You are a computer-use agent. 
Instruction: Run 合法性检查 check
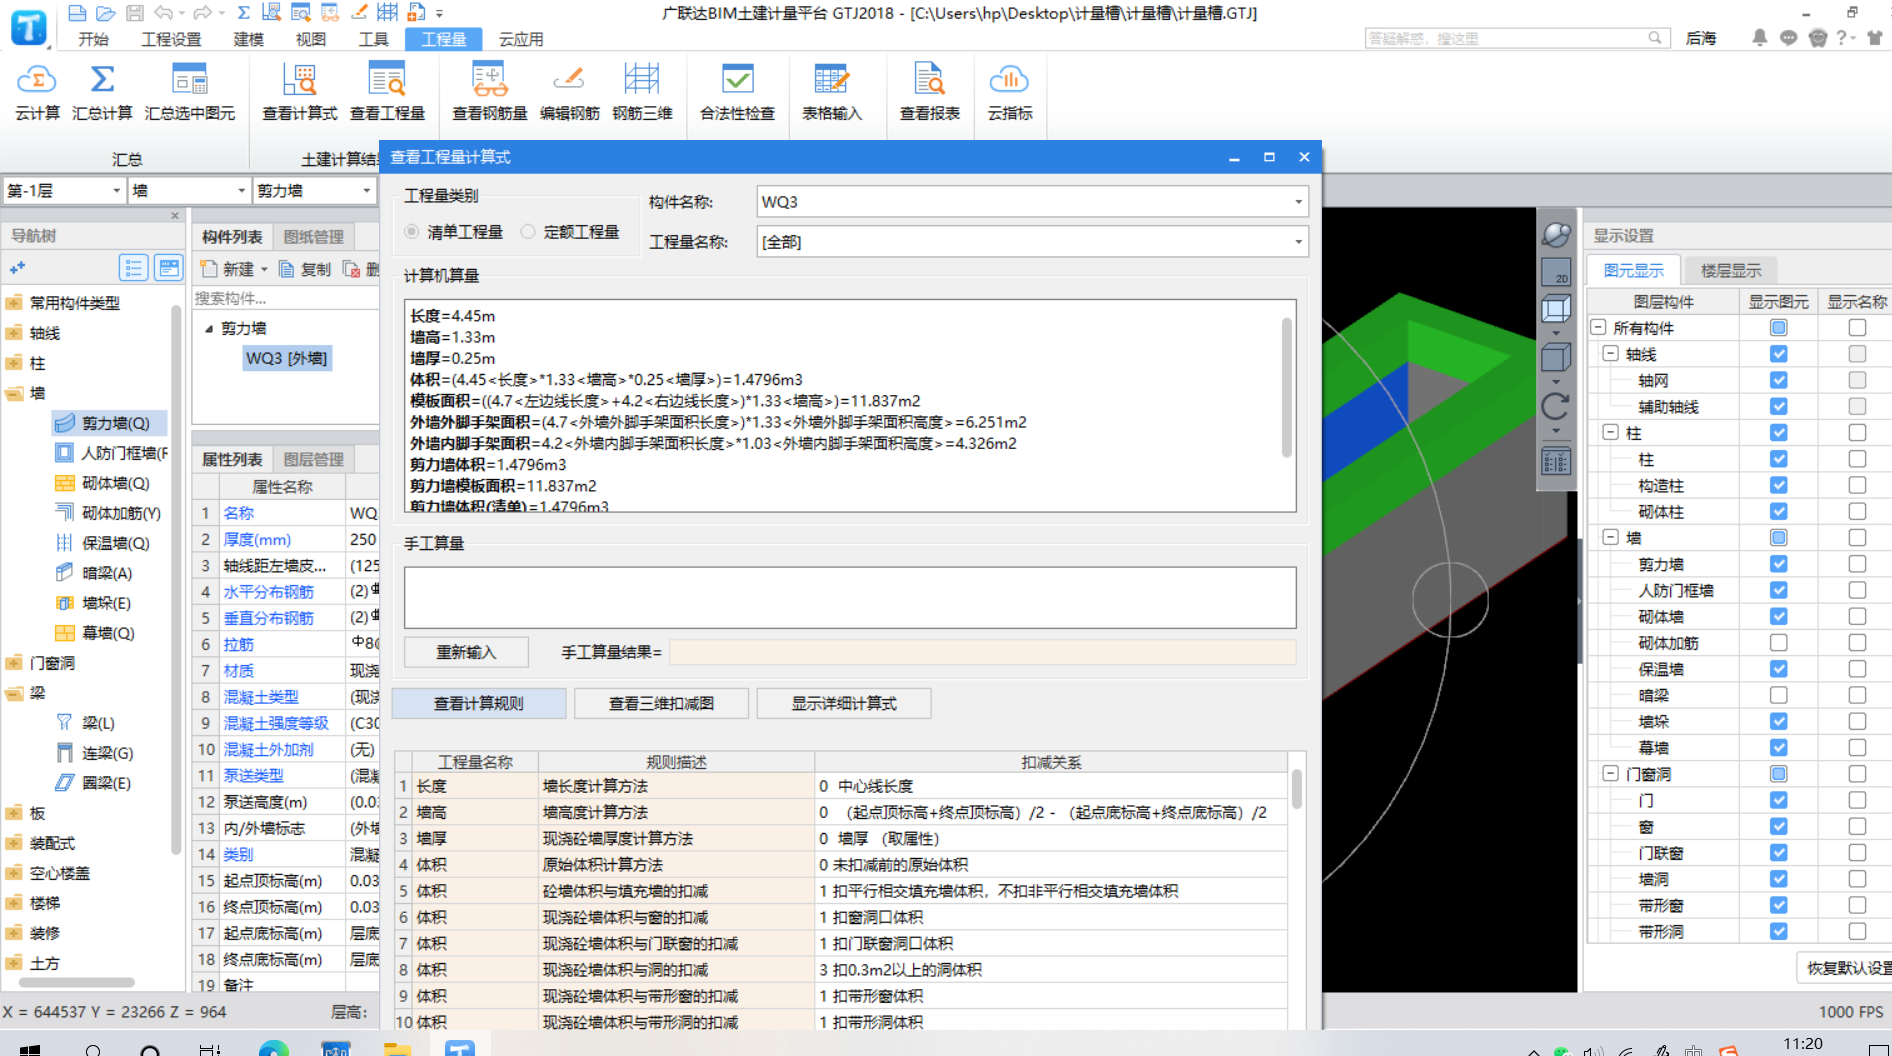737,92
